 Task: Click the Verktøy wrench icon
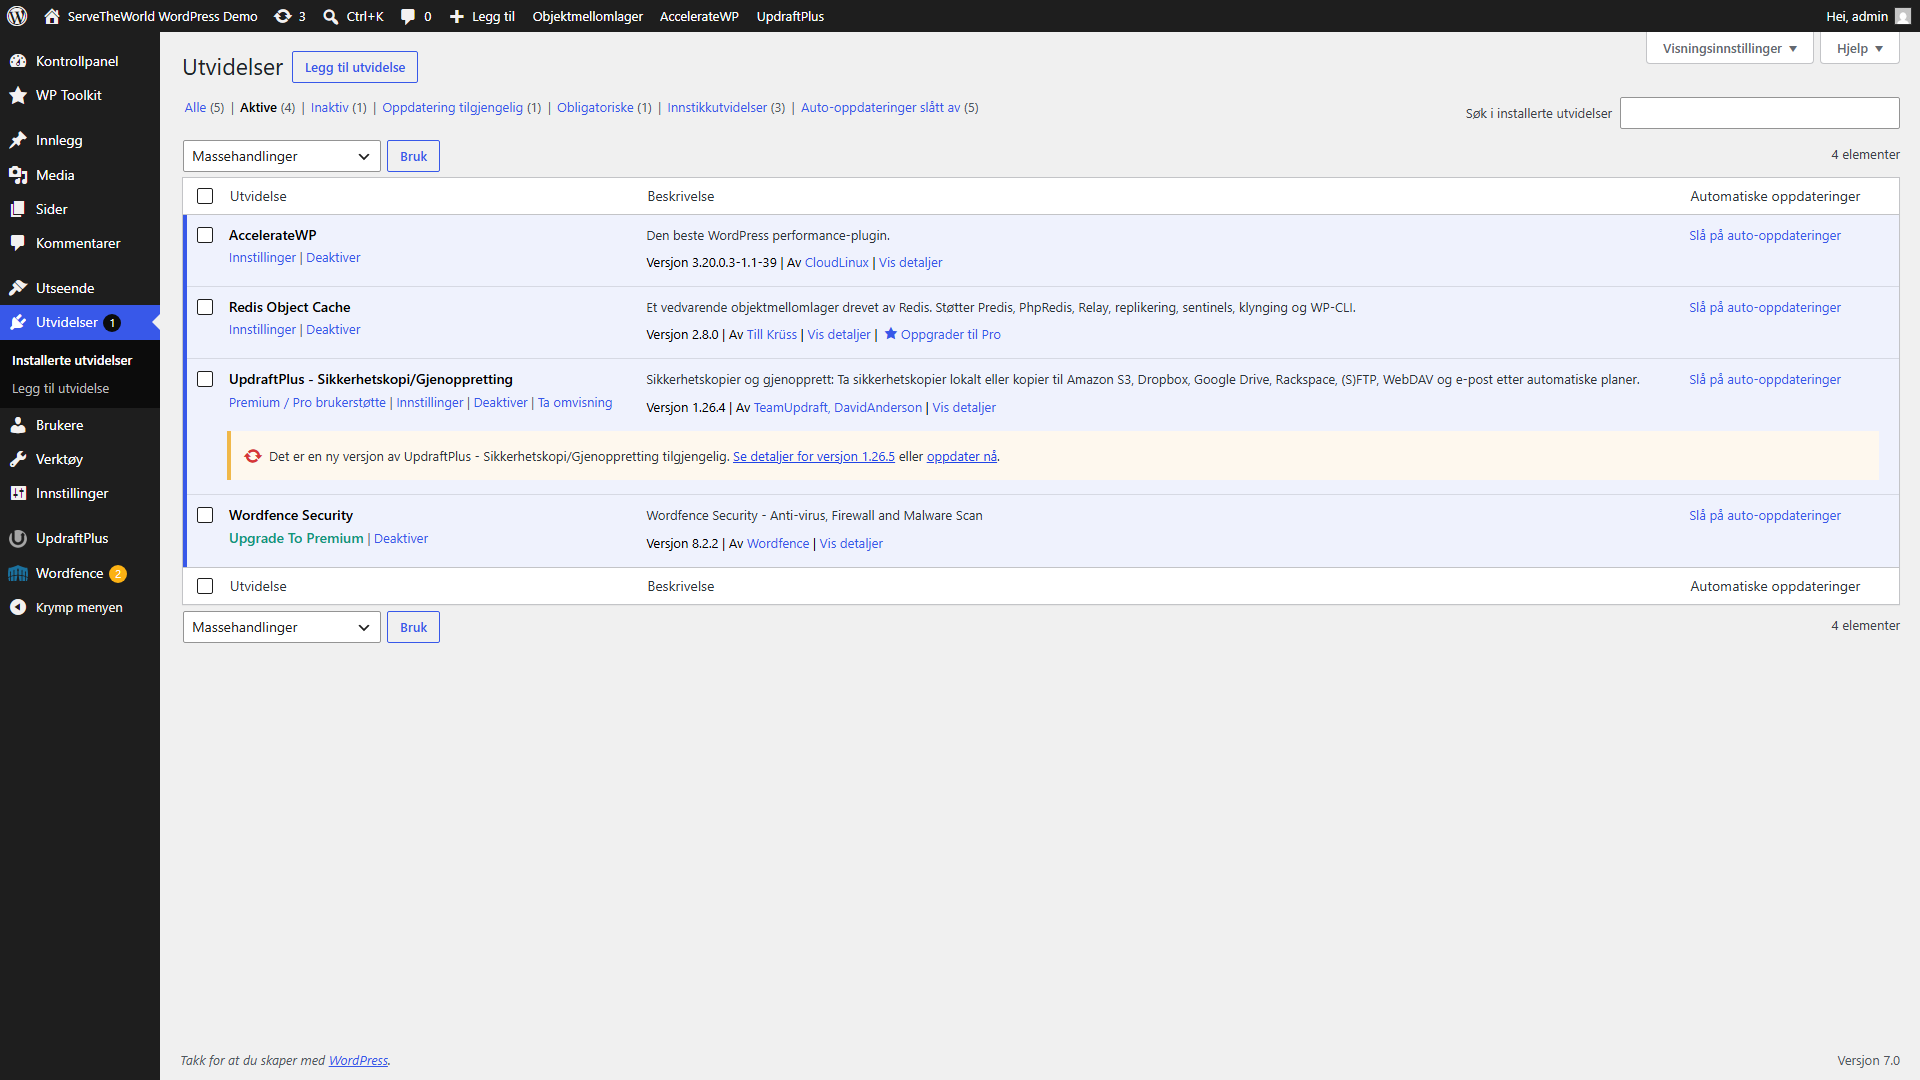coord(18,459)
